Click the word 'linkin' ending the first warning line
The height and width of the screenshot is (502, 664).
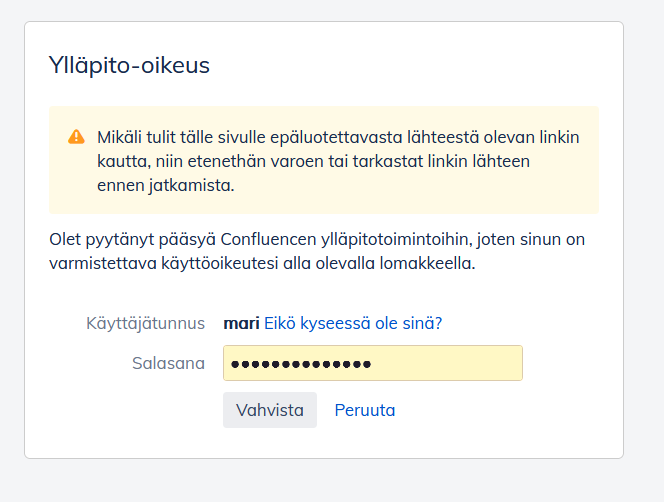pyautogui.click(x=556, y=137)
